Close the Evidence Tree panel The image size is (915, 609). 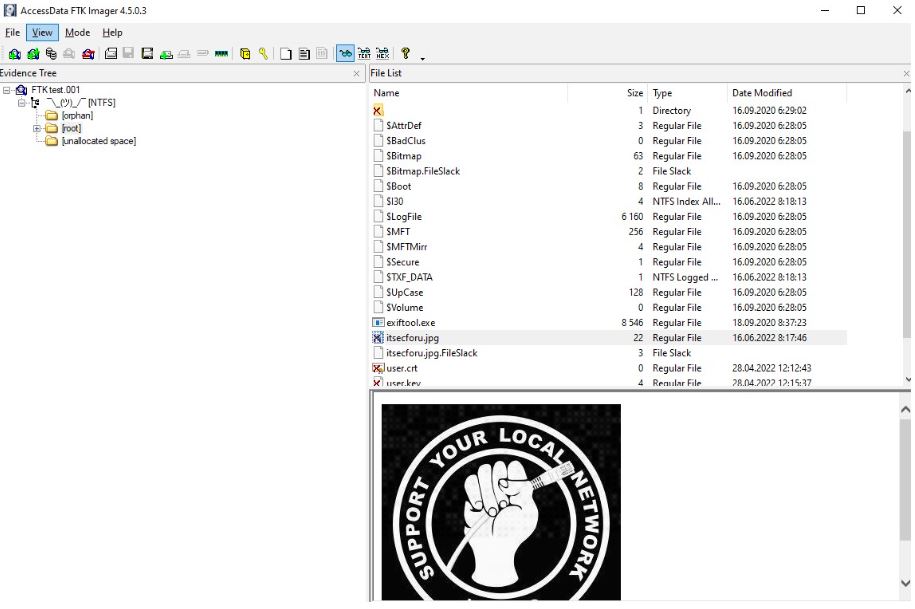[x=357, y=74]
